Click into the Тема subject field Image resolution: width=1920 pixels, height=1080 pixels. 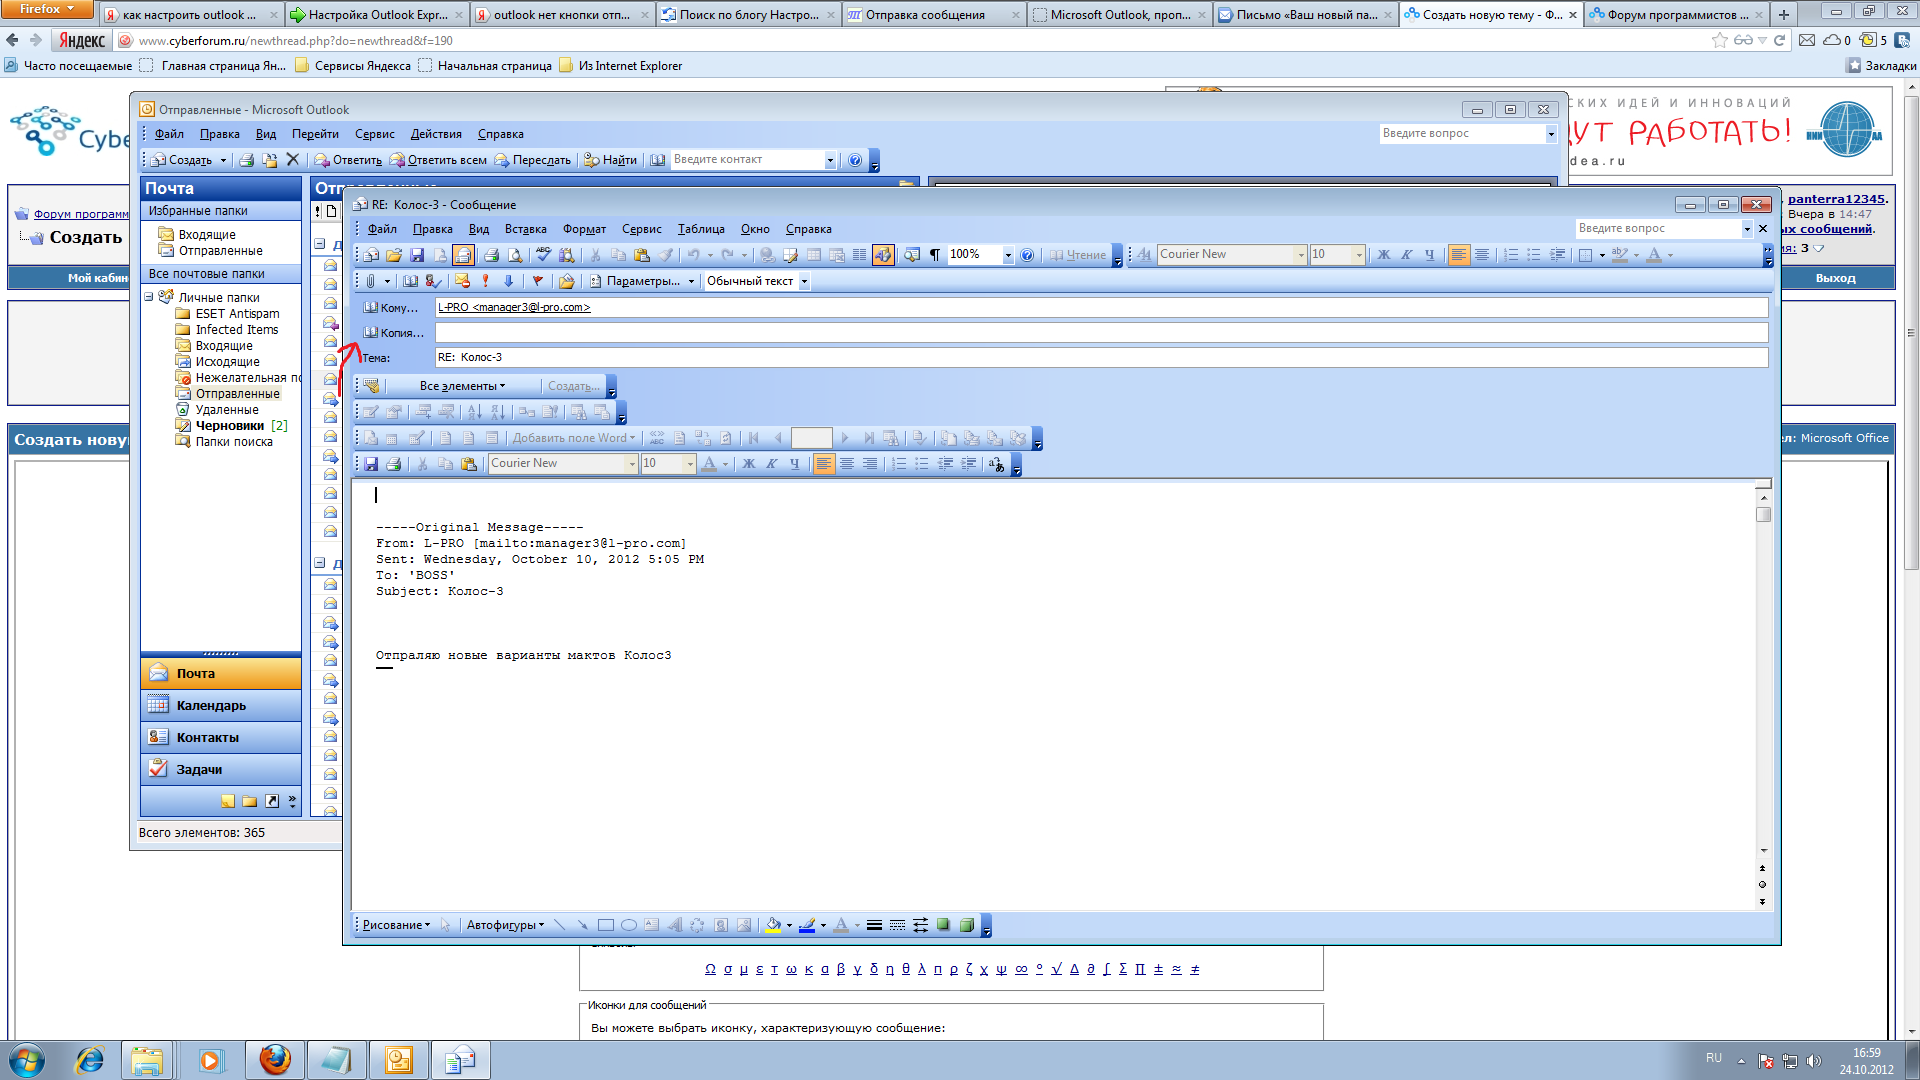click(1101, 357)
